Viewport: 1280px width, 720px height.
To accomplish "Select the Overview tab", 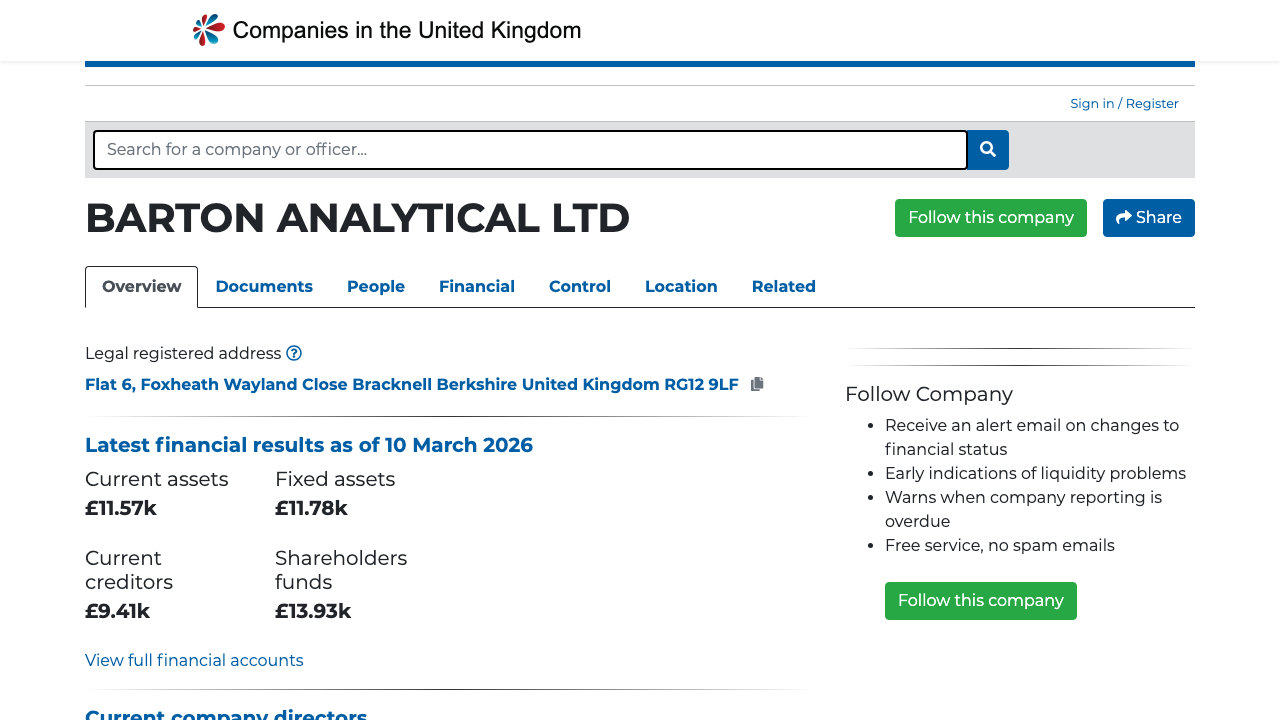I will (141, 286).
